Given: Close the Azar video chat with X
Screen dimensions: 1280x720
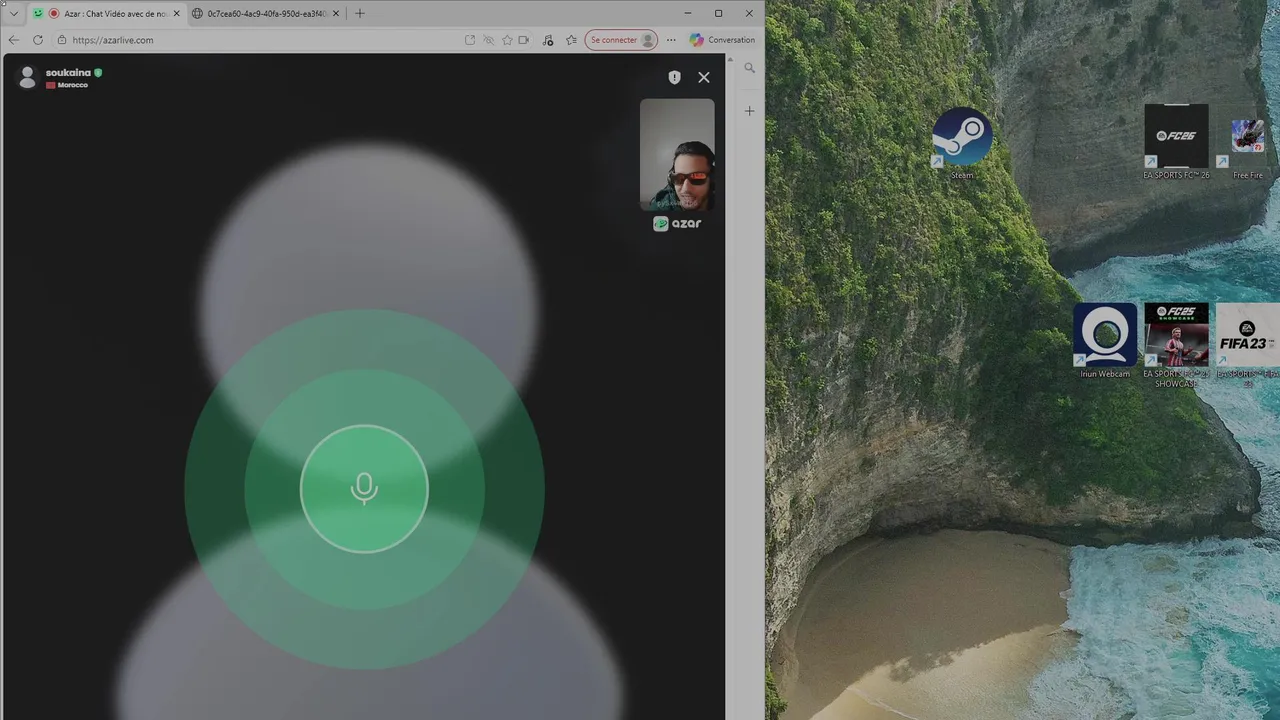Looking at the screenshot, I should click(x=704, y=77).
